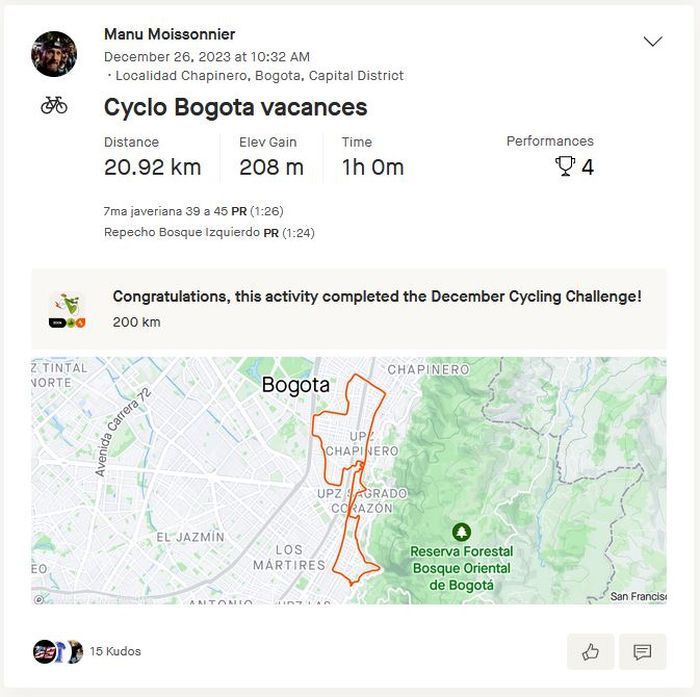Click the kudos givers' avatar group
Screen dimensions: 700x697
[x=58, y=651]
